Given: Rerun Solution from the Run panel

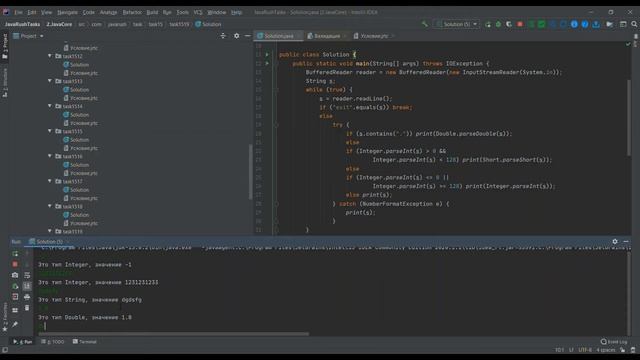Looking at the screenshot, I should (x=15, y=254).
